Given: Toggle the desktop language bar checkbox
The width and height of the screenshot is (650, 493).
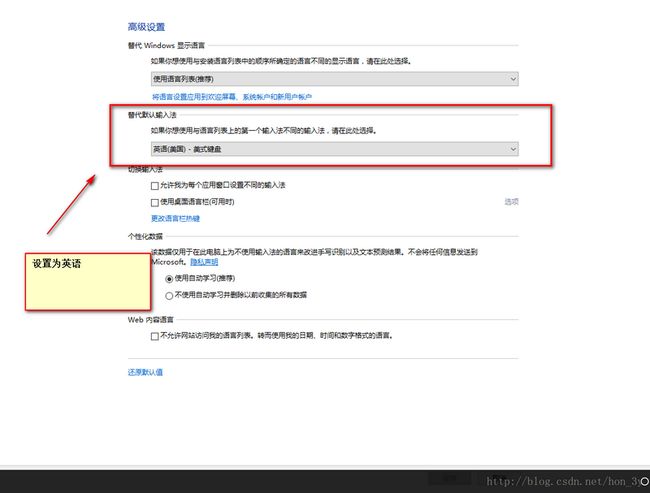Looking at the screenshot, I should (155, 202).
